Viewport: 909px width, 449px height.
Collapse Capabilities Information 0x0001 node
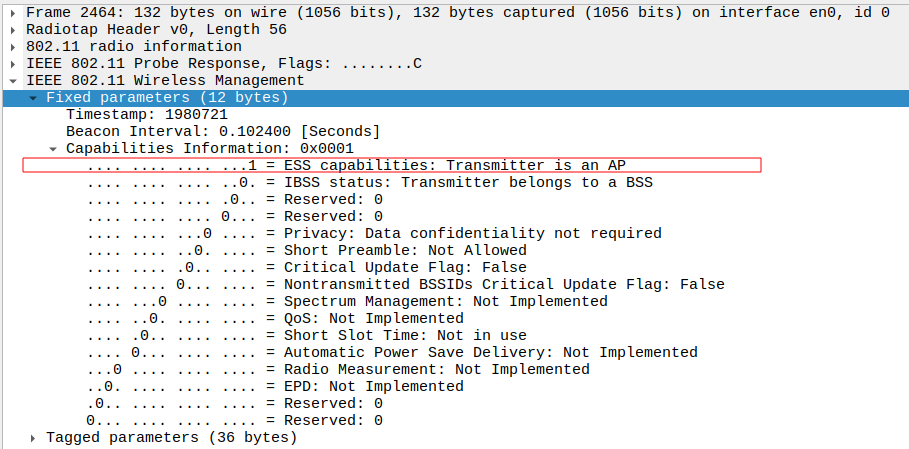pyautogui.click(x=53, y=149)
